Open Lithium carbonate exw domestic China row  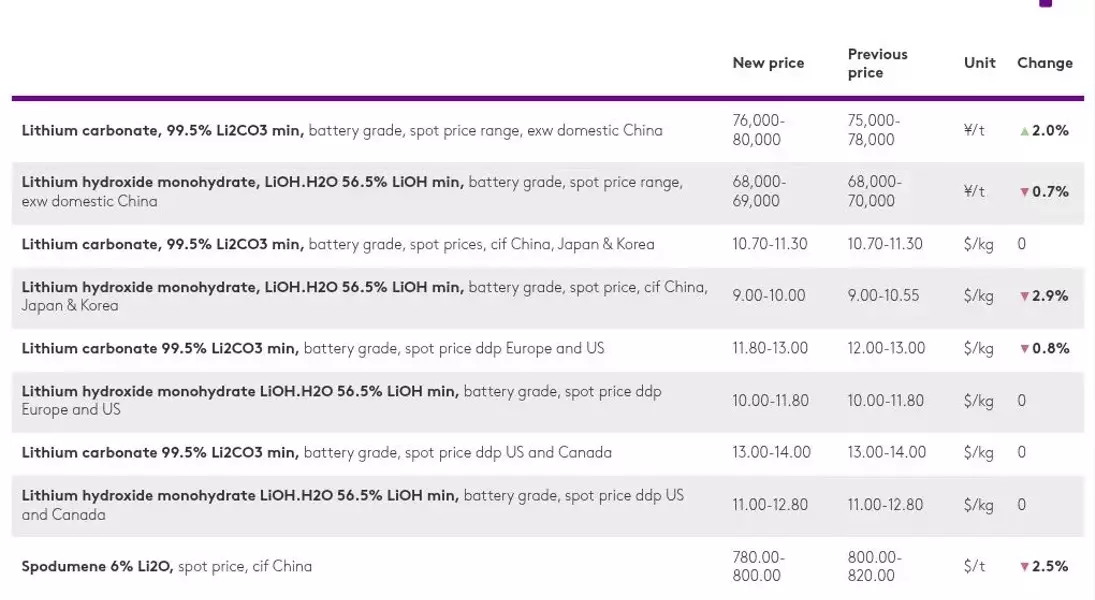[548, 131]
